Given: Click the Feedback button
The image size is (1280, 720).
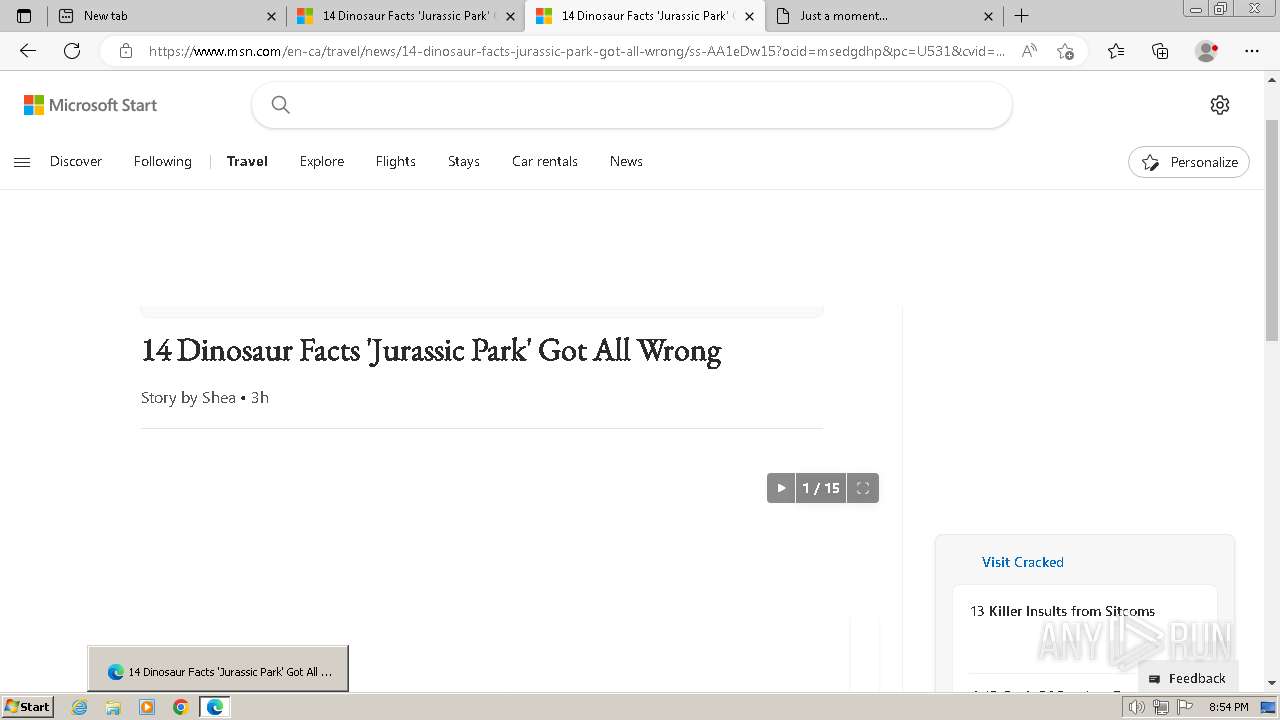Looking at the screenshot, I should tap(1188, 678).
